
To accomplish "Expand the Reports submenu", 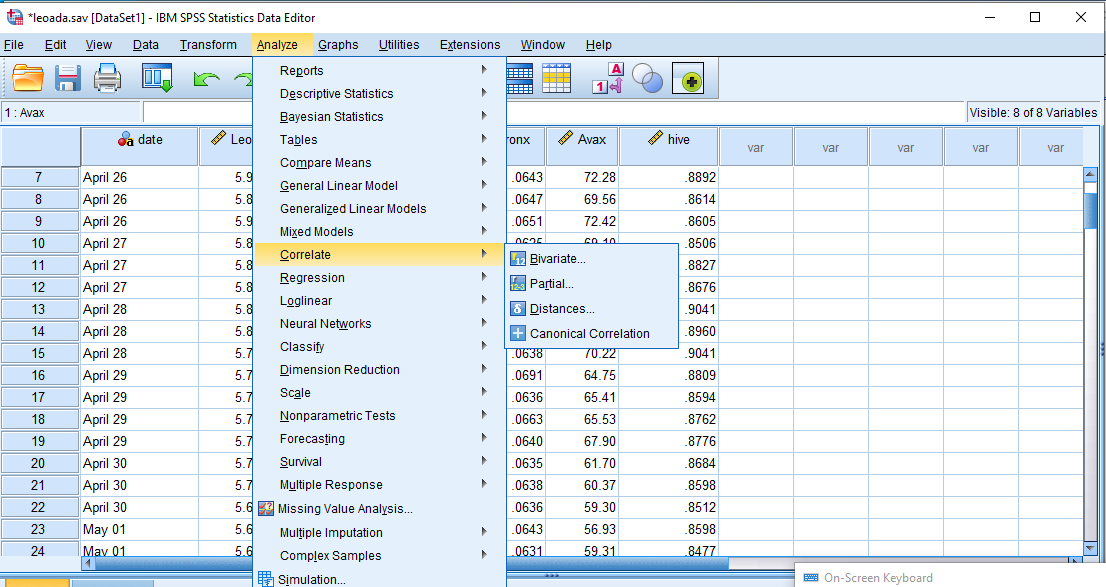I will tap(379, 71).
